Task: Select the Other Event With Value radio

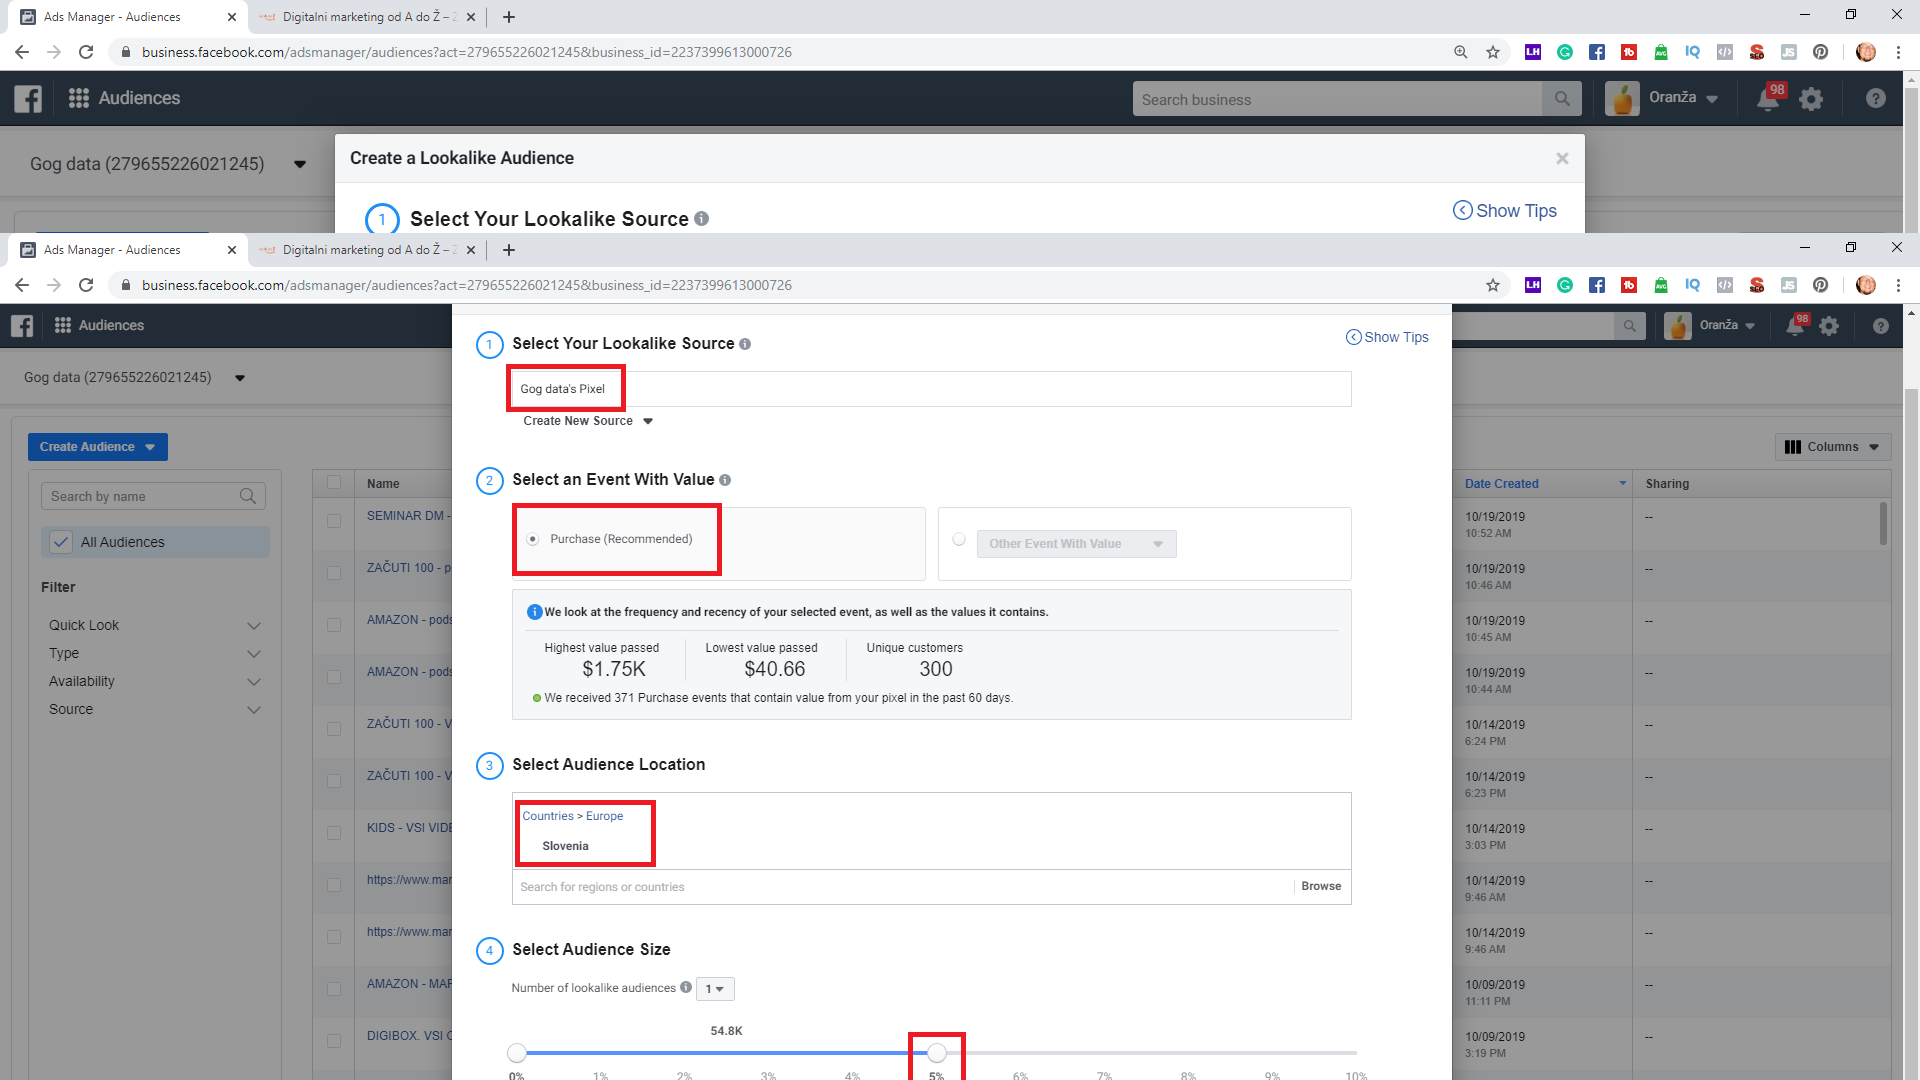Action: pyautogui.click(x=959, y=540)
